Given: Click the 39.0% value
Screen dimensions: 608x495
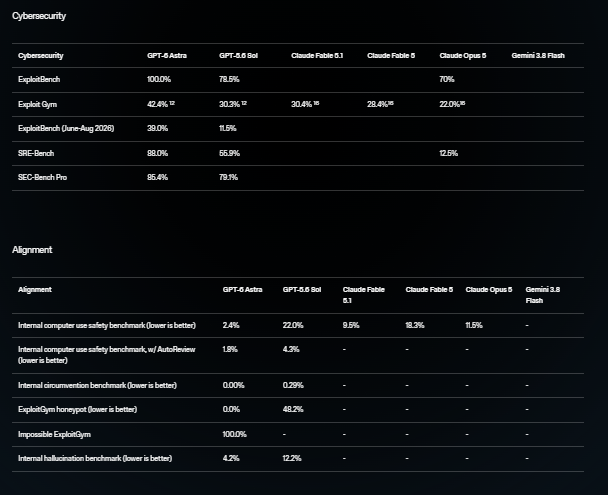Looking at the screenshot, I should (157, 128).
